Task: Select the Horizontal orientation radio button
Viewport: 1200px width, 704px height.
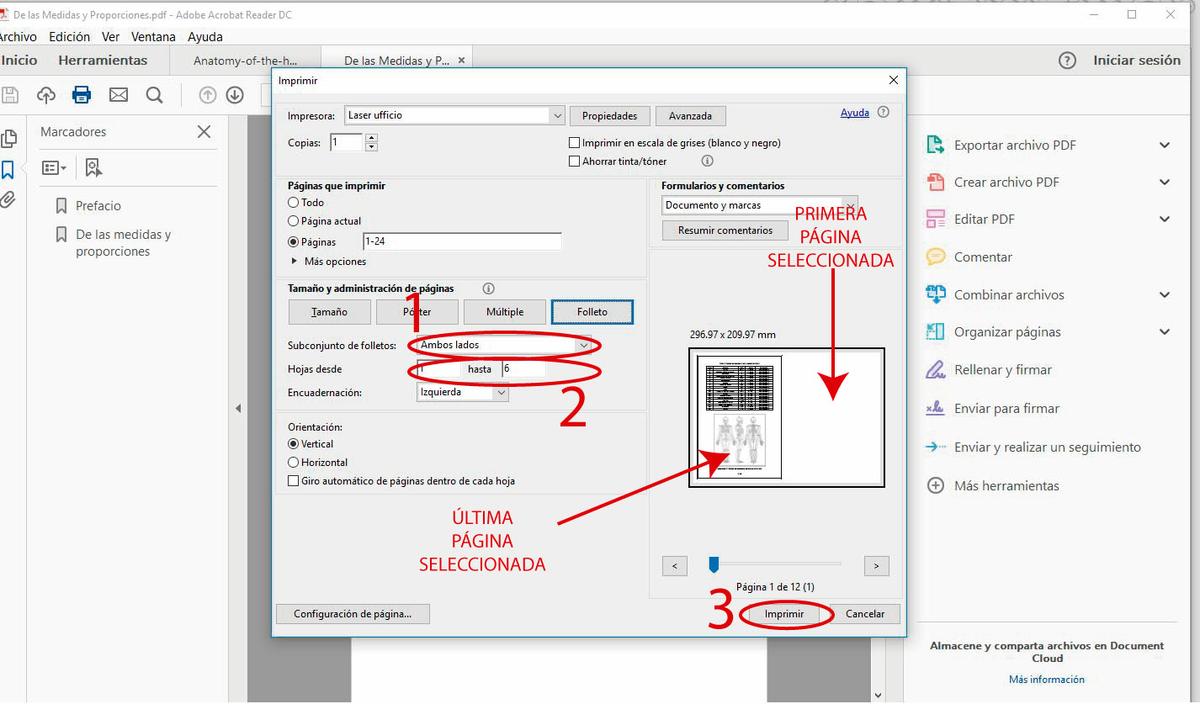Action: pyautogui.click(x=294, y=463)
